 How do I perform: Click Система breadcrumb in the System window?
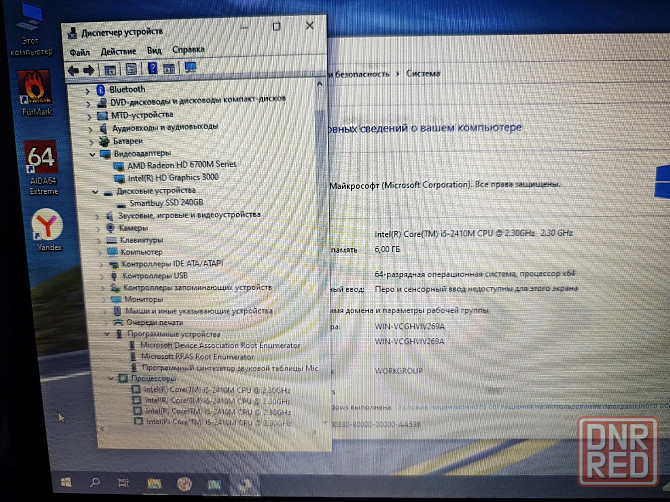click(423, 73)
